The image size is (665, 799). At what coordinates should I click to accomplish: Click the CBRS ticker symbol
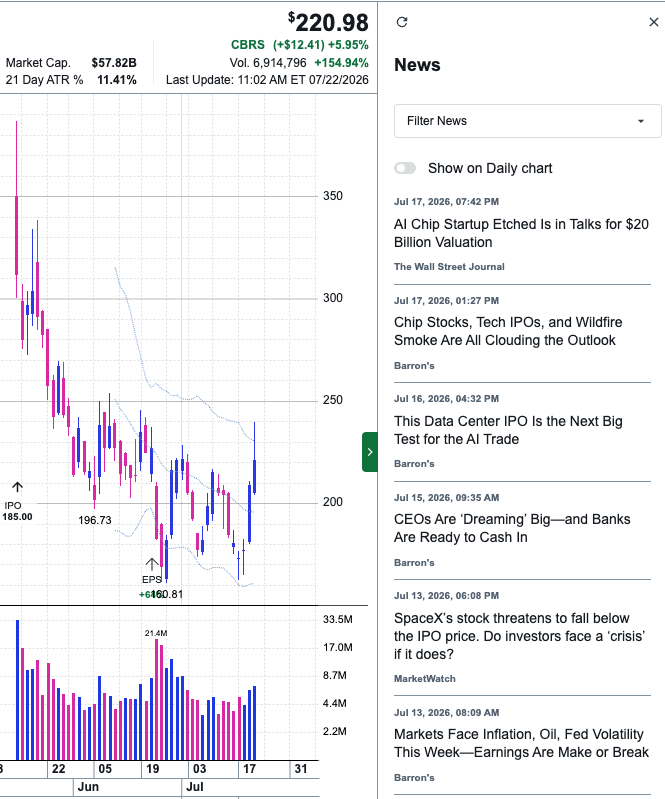click(x=248, y=45)
